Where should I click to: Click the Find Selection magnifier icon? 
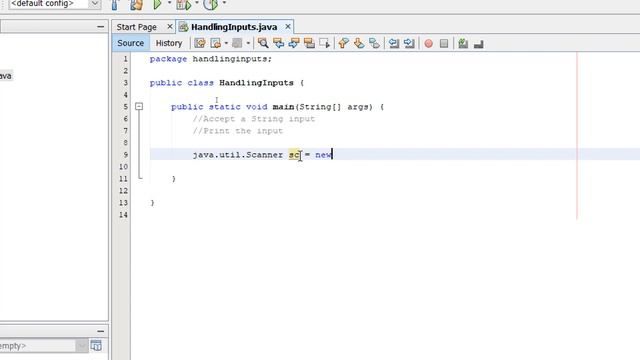point(263,43)
